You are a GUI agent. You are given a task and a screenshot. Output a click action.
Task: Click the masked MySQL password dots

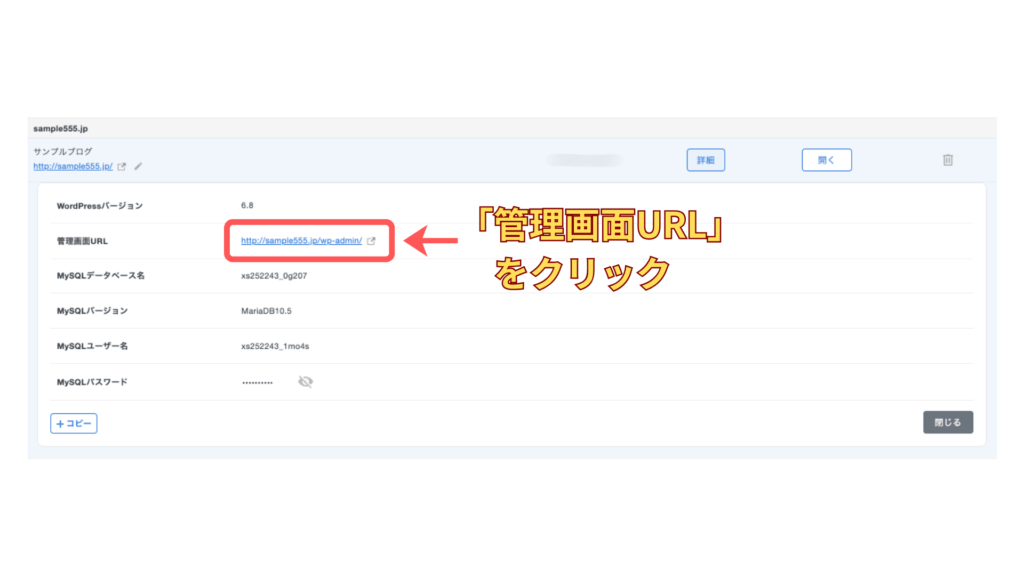pyautogui.click(x=257, y=383)
